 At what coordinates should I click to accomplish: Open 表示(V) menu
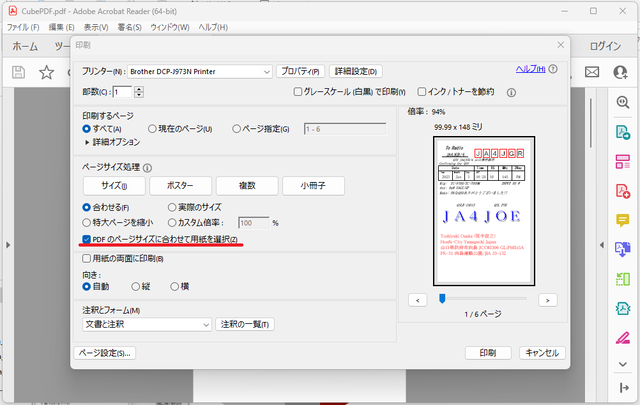pyautogui.click(x=96, y=27)
